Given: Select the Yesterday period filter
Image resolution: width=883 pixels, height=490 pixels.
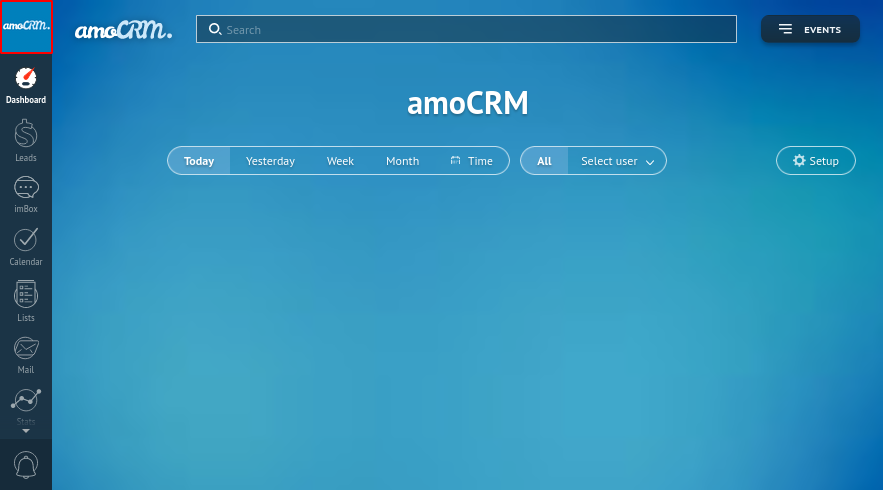Looking at the screenshot, I should [270, 161].
